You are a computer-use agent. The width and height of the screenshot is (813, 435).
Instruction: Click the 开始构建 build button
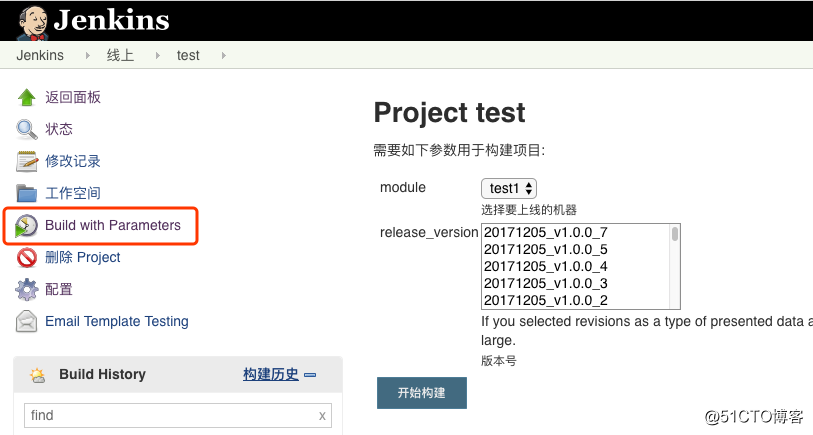tap(422, 393)
